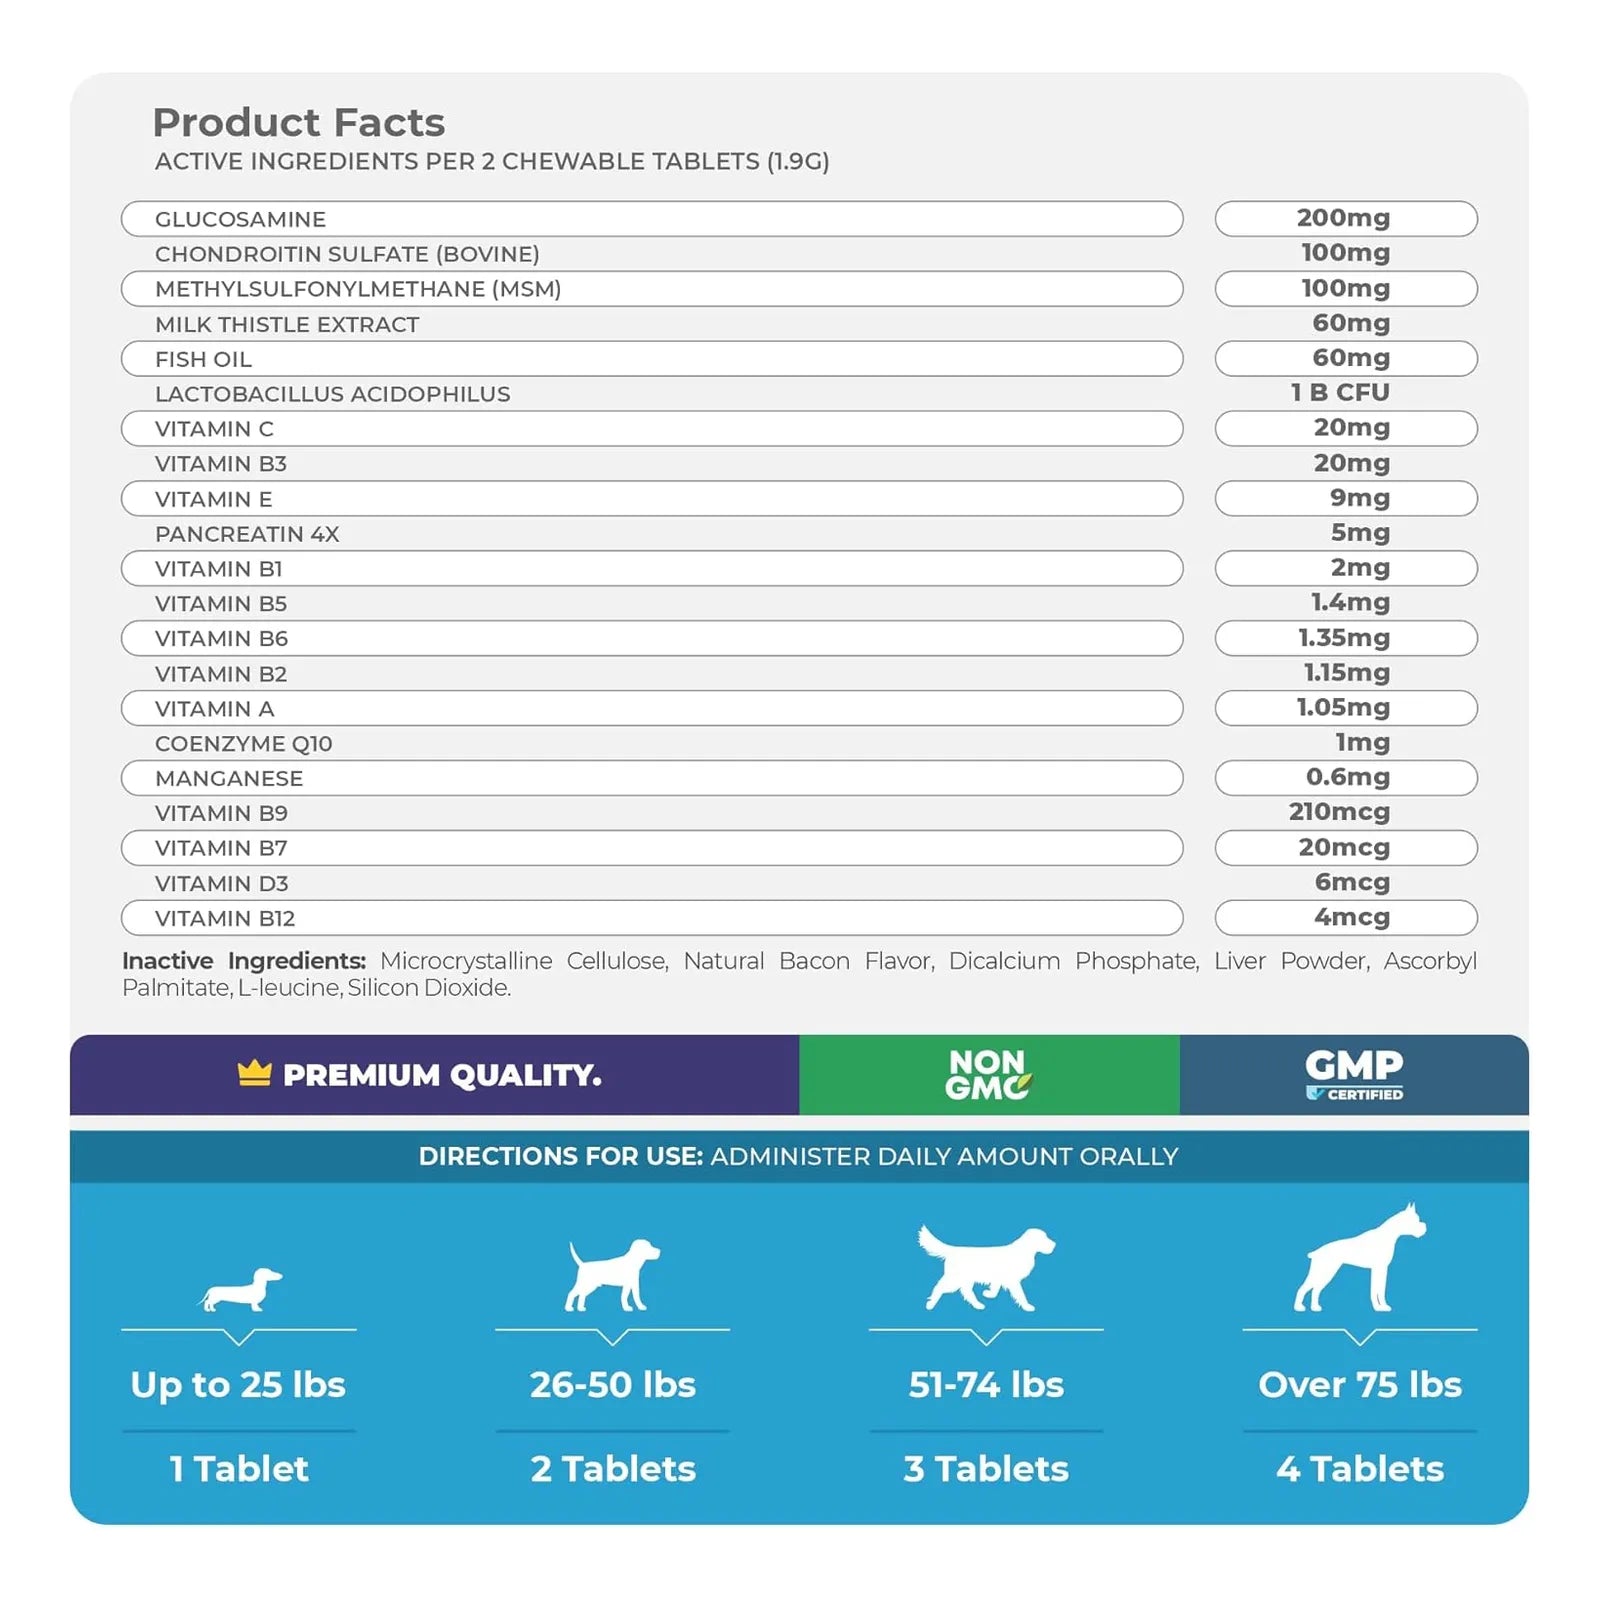The image size is (1600, 1600).
Task: Click the dachshund small dog icon
Action: (x=240, y=1290)
